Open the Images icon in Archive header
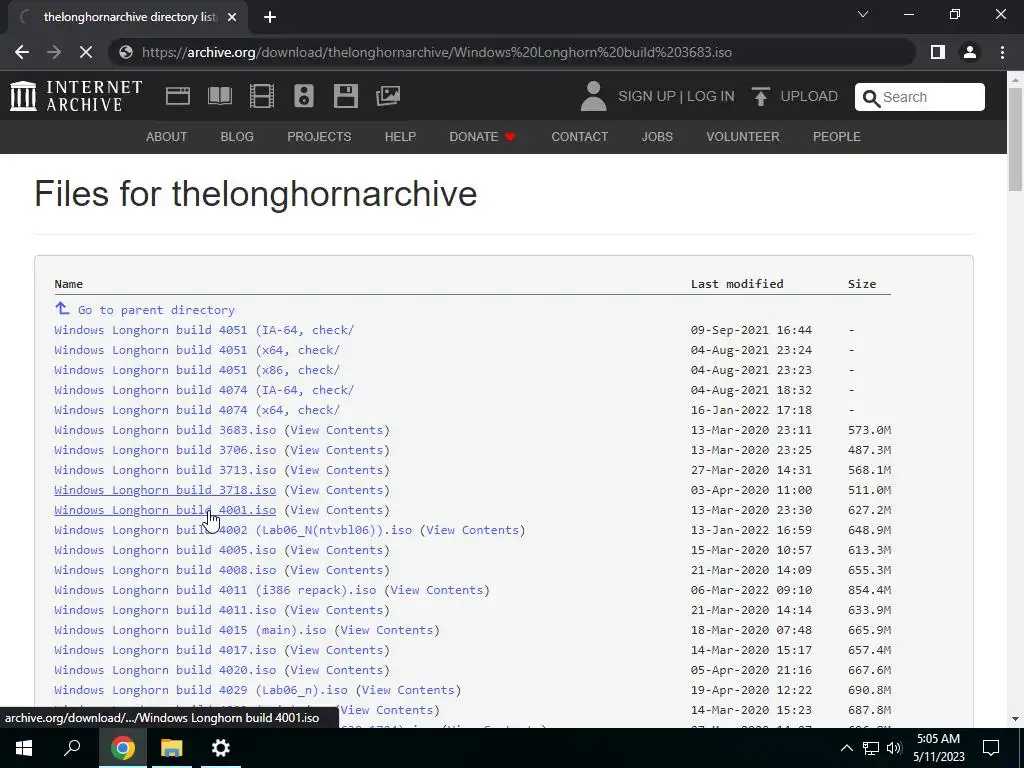 (388, 96)
